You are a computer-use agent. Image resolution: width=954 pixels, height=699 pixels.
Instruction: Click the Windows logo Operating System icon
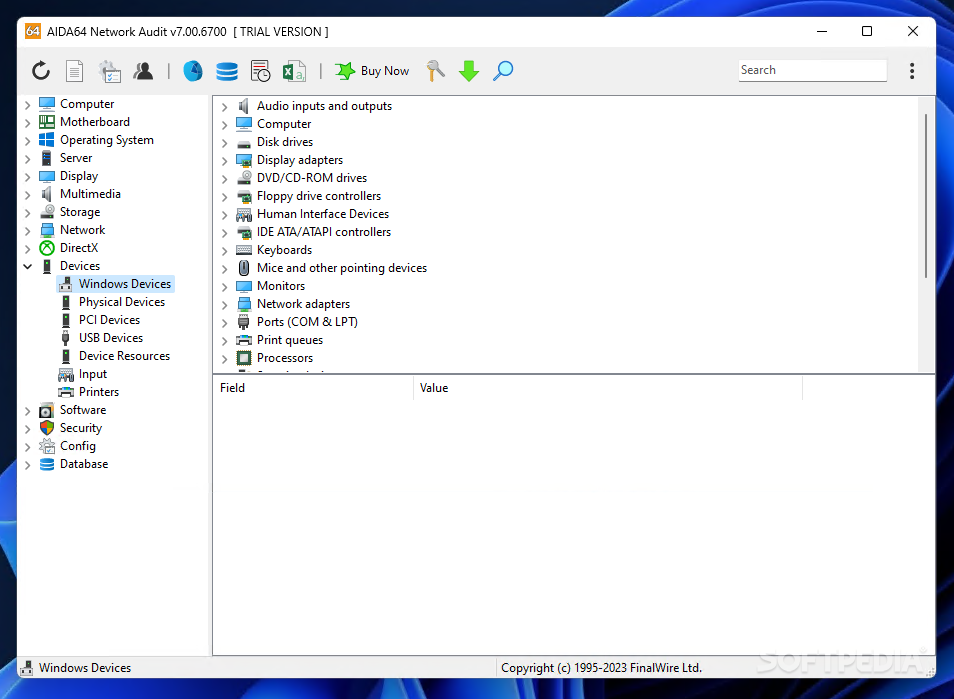click(47, 139)
